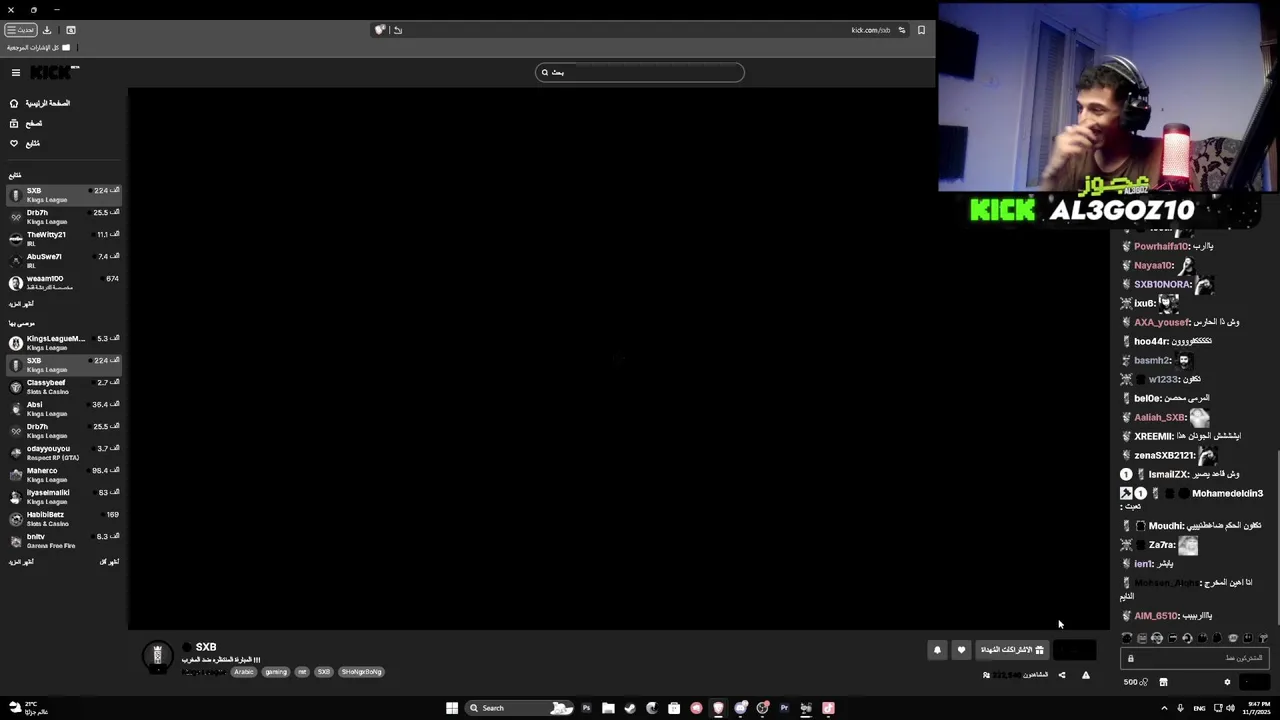Screen dimensions: 1280x720
Task: Open Classybeef recommended channel
Action: [64, 387]
